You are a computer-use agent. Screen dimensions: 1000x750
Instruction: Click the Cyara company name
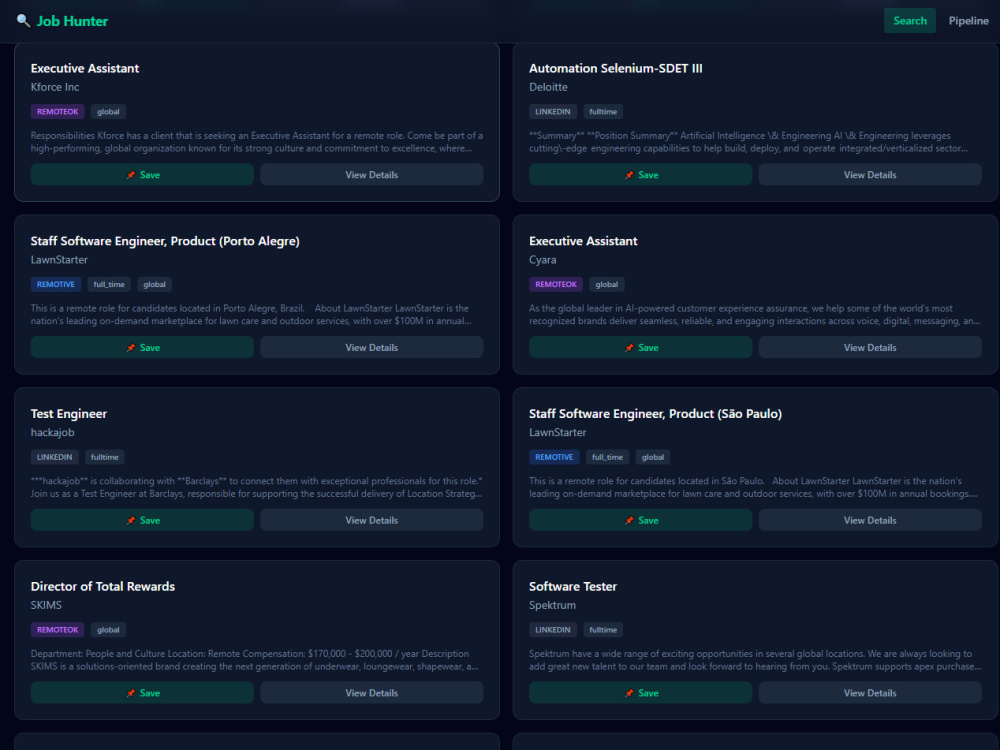(542, 260)
